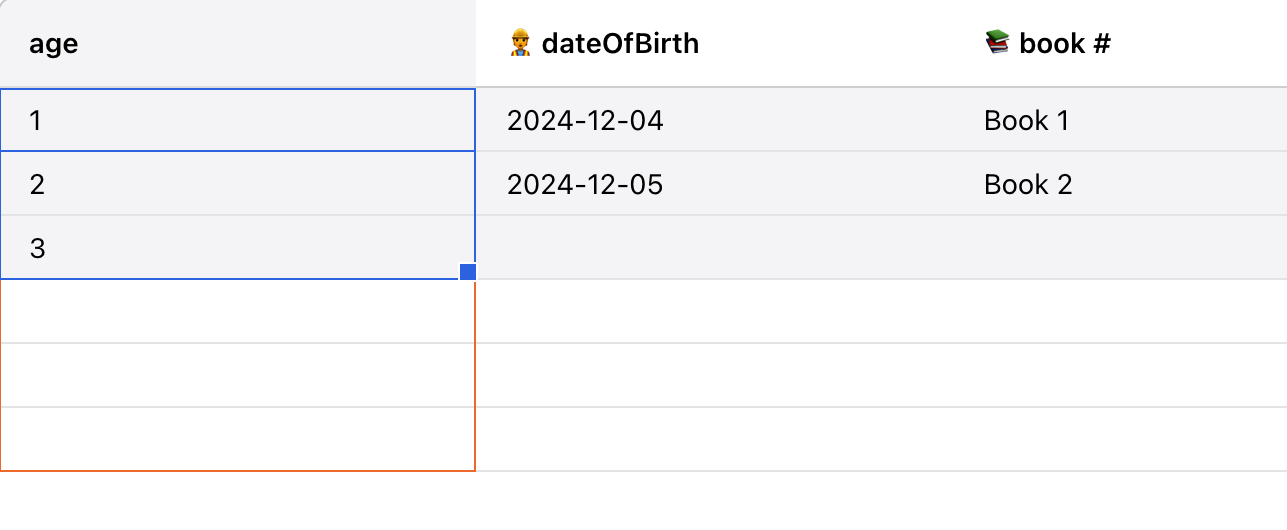Click the book # header label
1287x530 pixels.
click(1064, 44)
